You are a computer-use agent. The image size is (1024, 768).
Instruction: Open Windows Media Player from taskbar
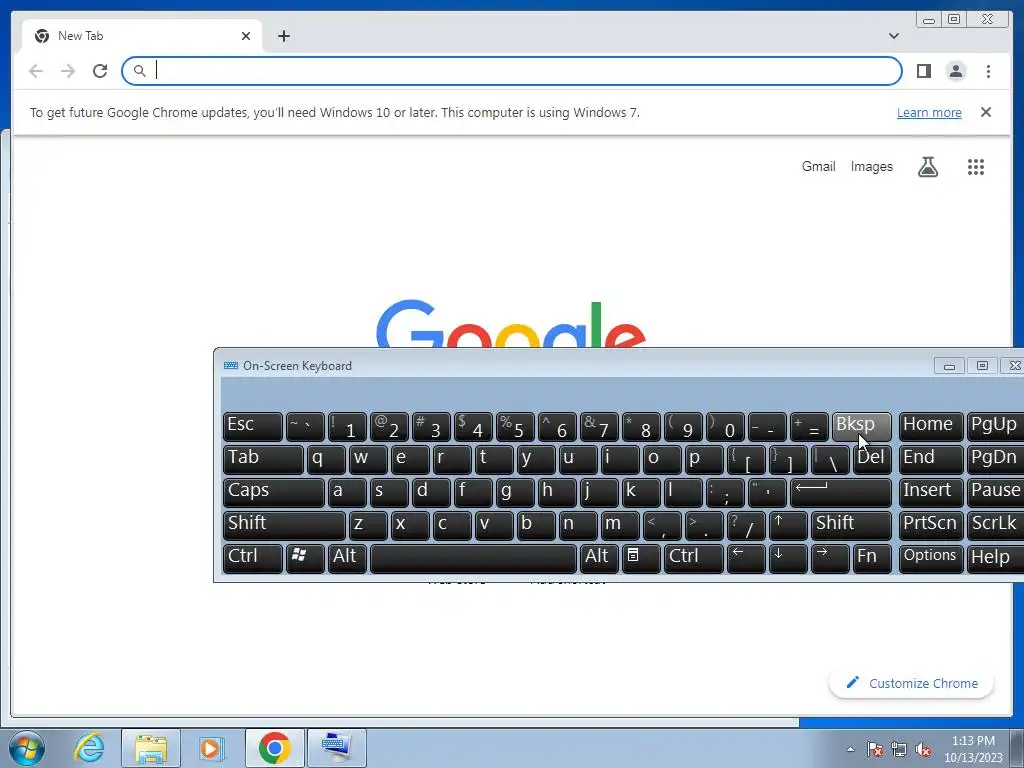[x=212, y=748]
